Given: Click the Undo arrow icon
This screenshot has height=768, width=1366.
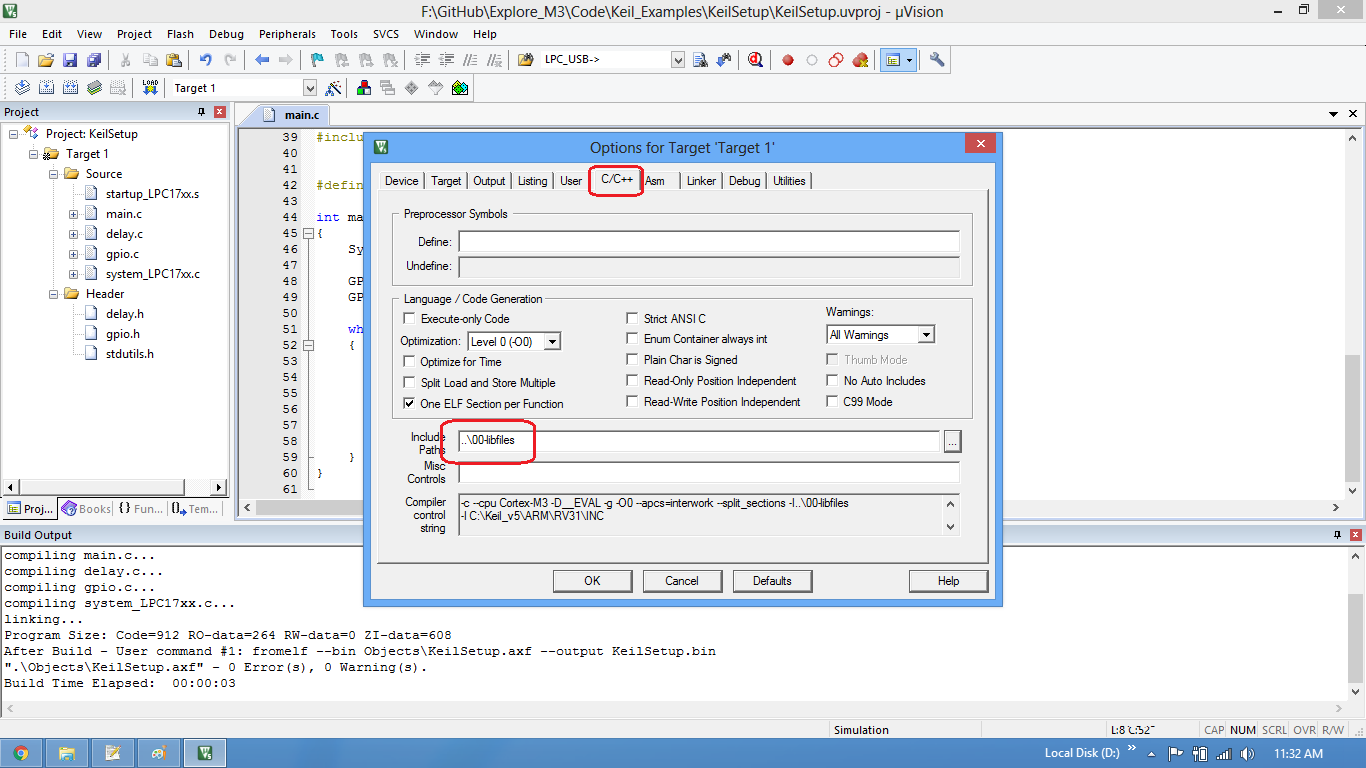Looking at the screenshot, I should pyautogui.click(x=205, y=60).
